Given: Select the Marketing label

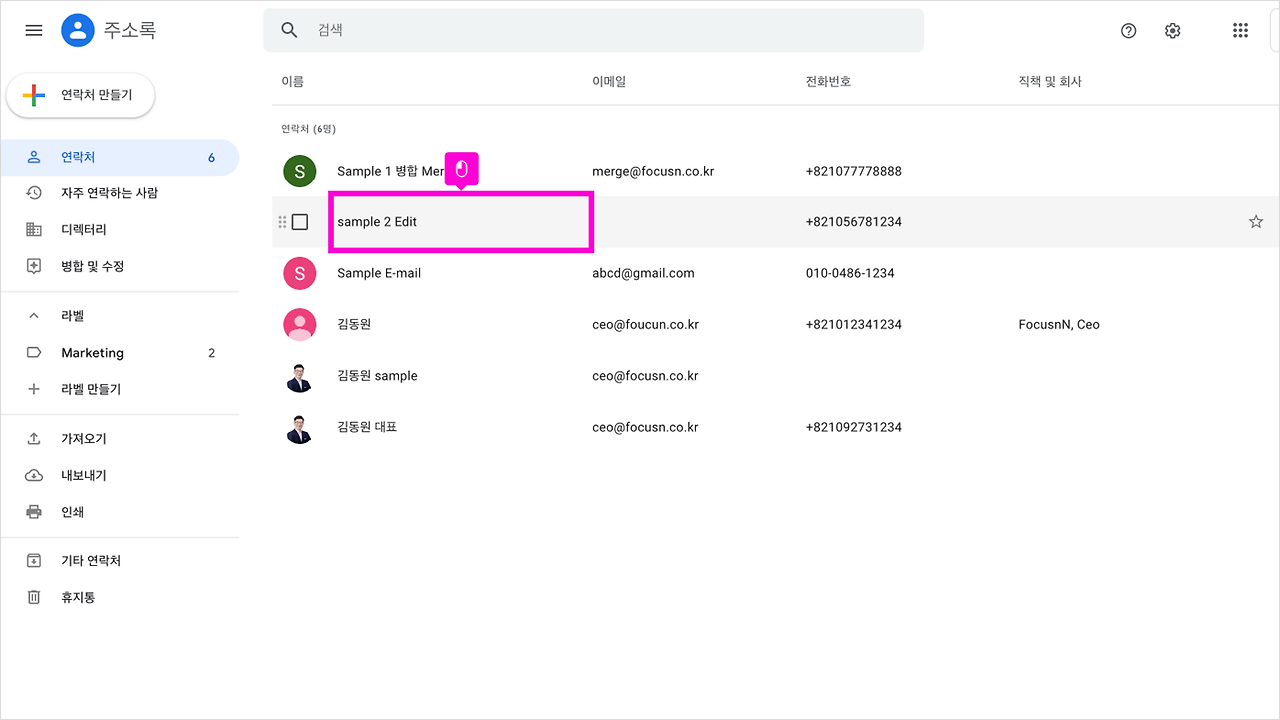Looking at the screenshot, I should coord(92,352).
